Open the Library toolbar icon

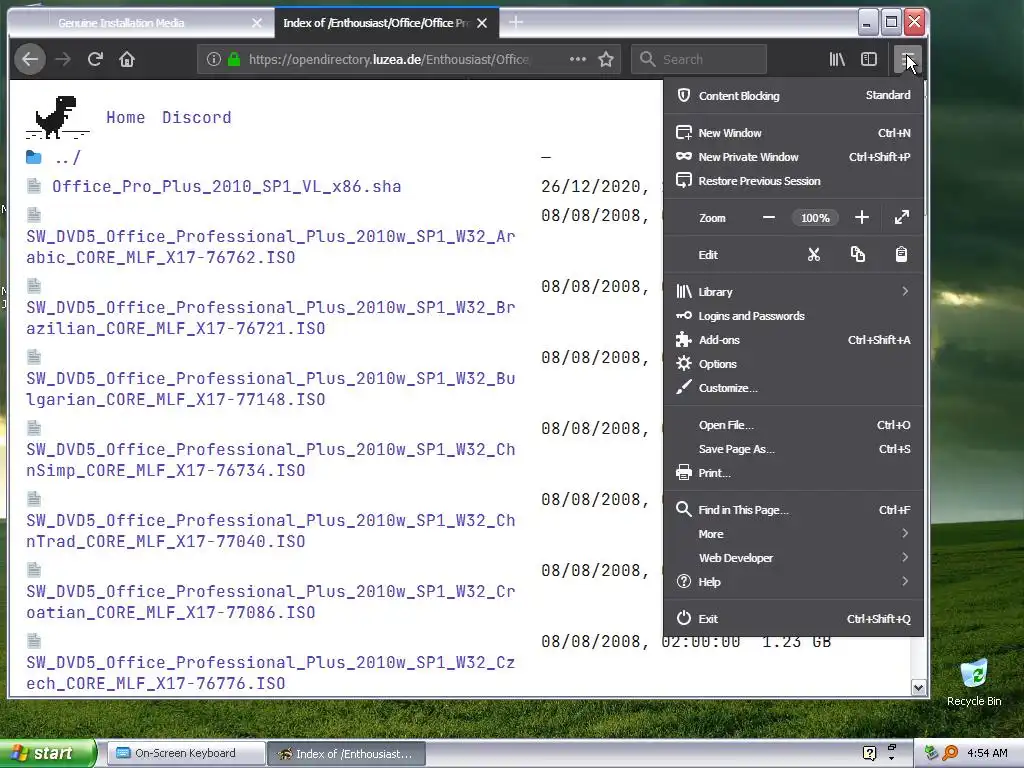[837, 59]
